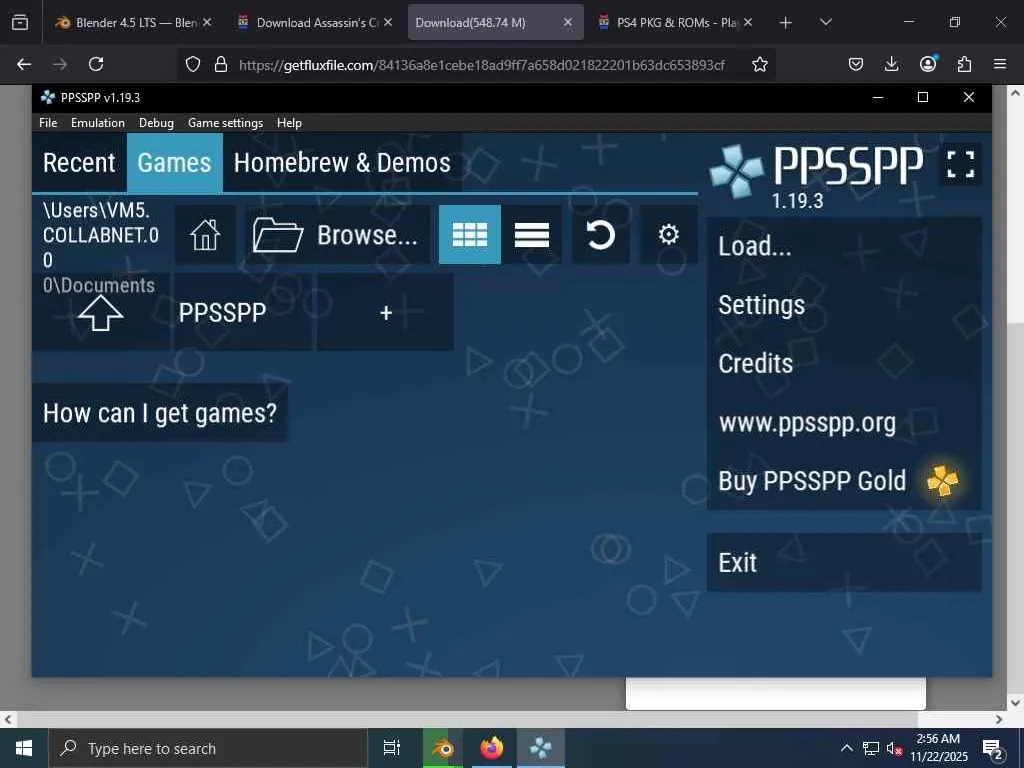This screenshot has height=768, width=1024.
Task: Switch to Blender 4.5 LTS browser tab
Action: 133,22
